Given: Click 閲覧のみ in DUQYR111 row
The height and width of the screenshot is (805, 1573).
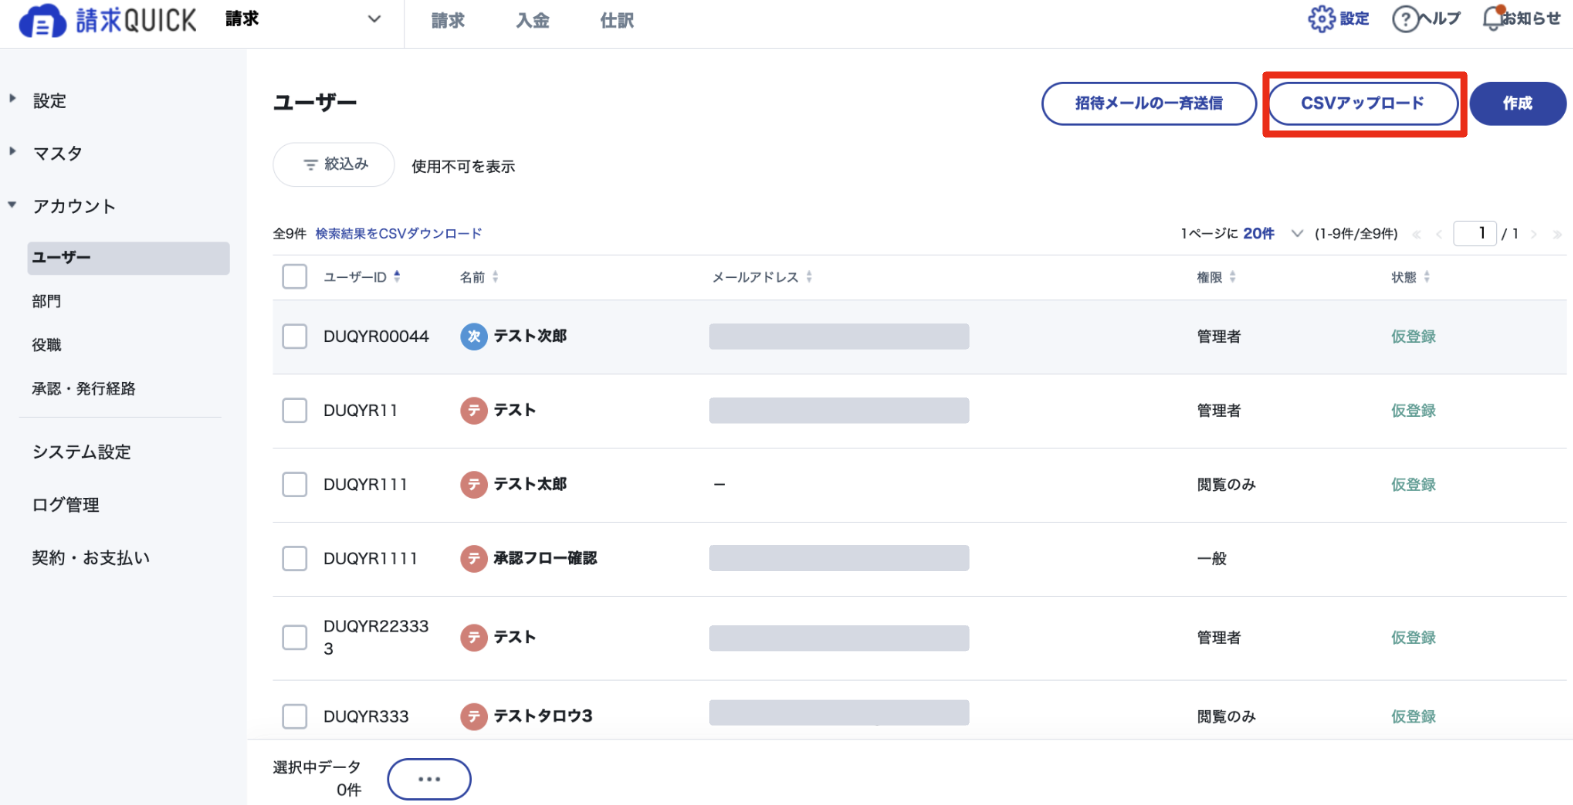Looking at the screenshot, I should tap(1226, 485).
